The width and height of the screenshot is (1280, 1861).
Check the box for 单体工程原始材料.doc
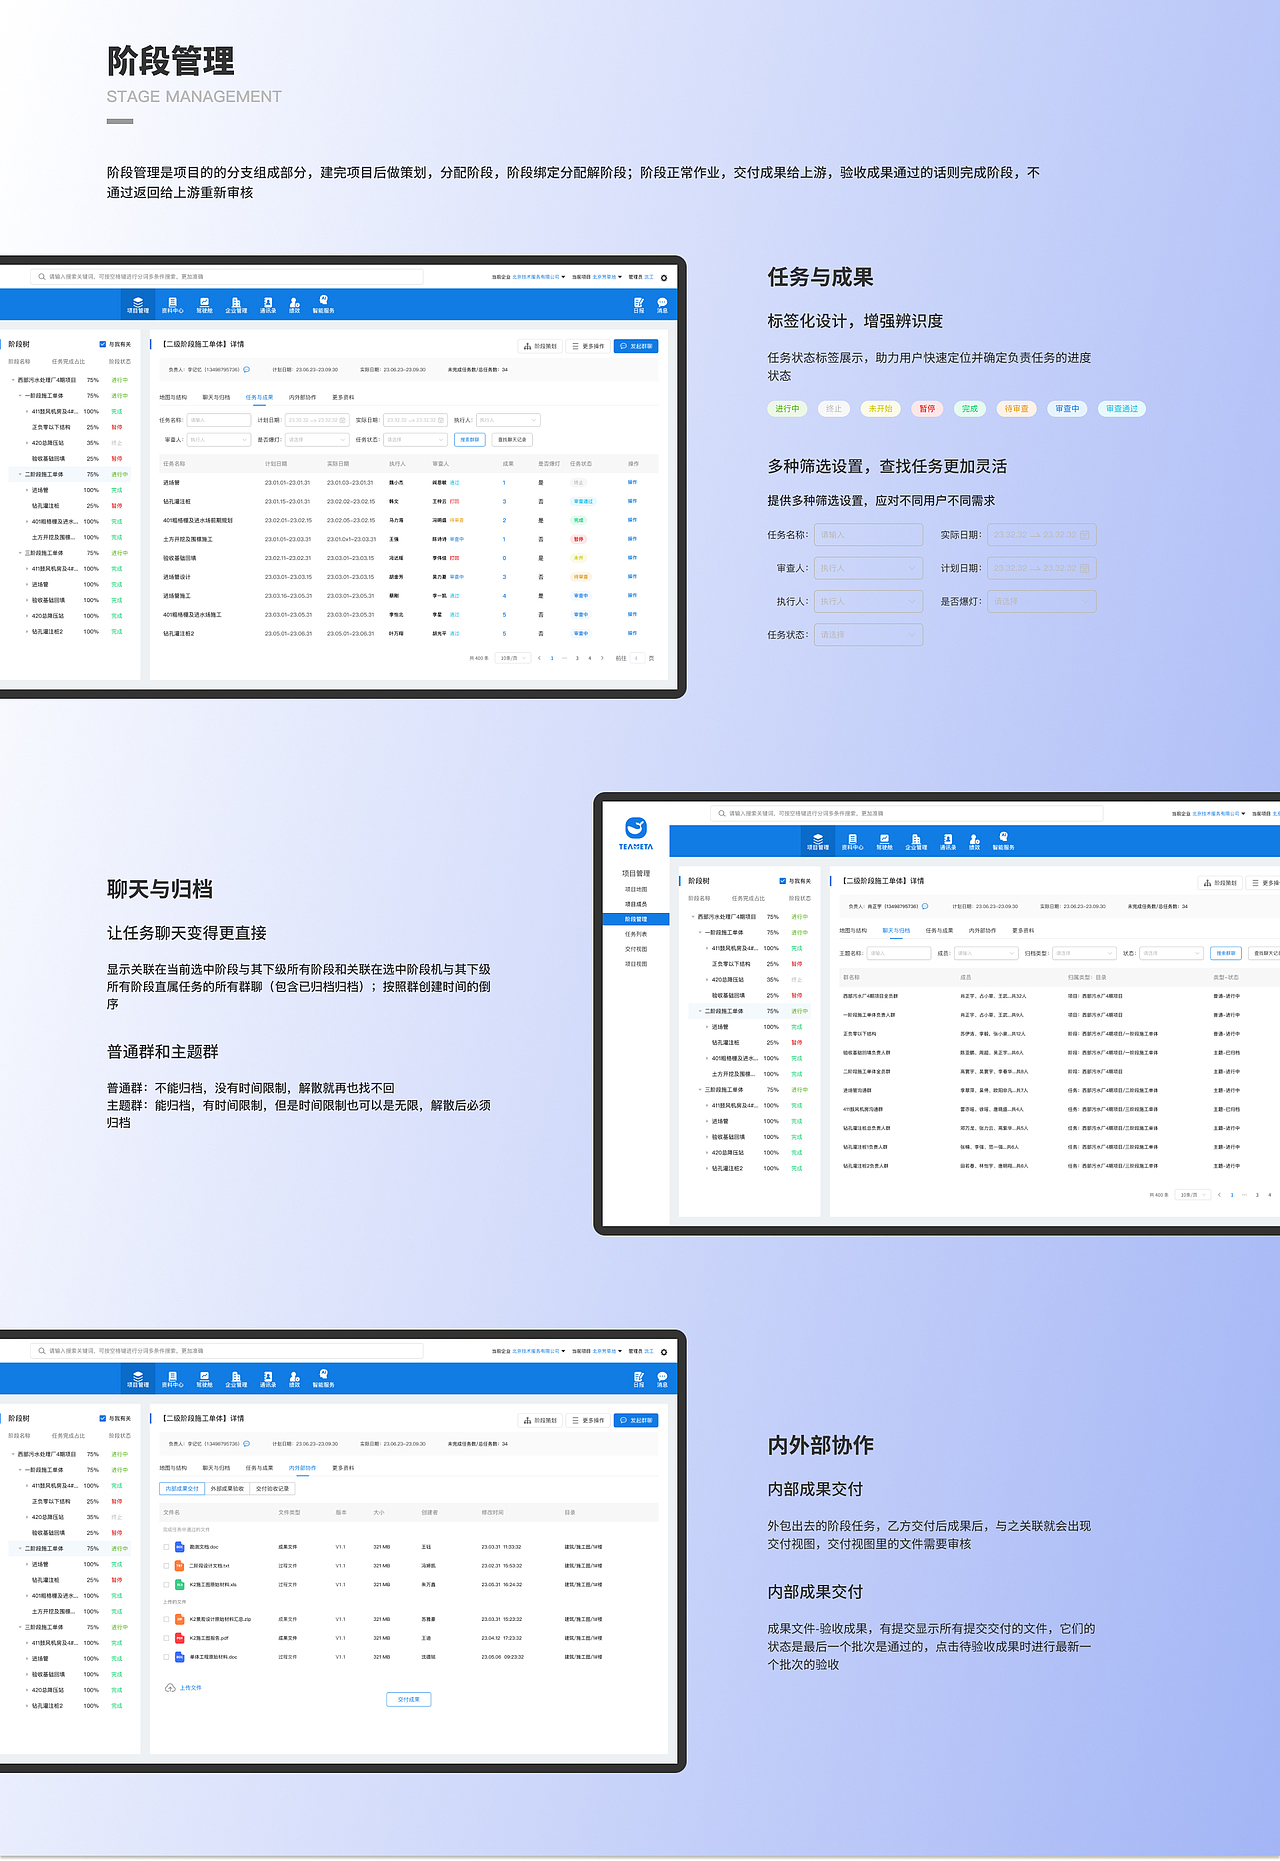click(166, 1656)
